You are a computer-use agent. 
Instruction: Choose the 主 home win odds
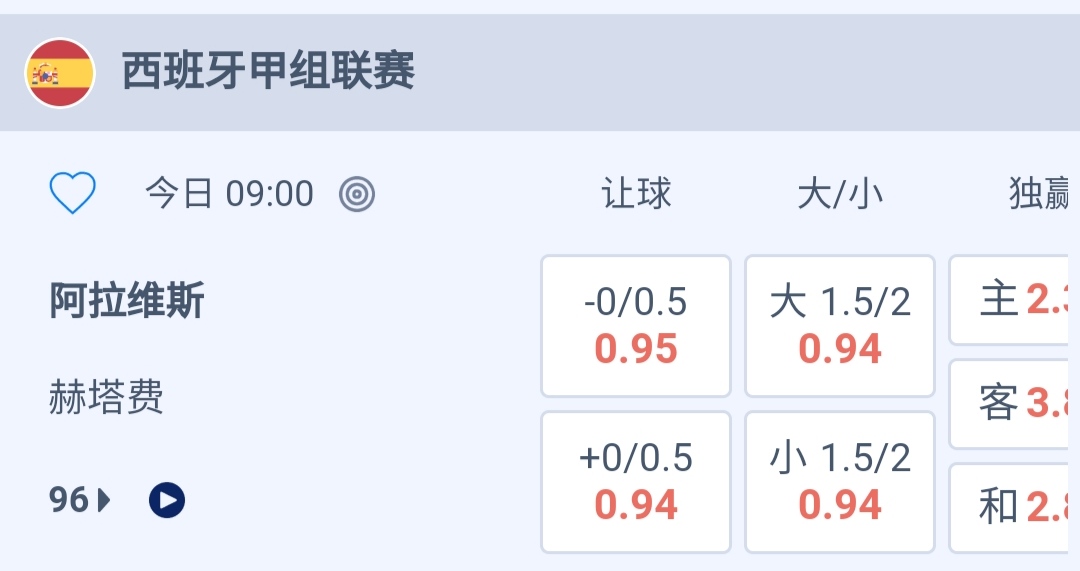coord(1013,300)
